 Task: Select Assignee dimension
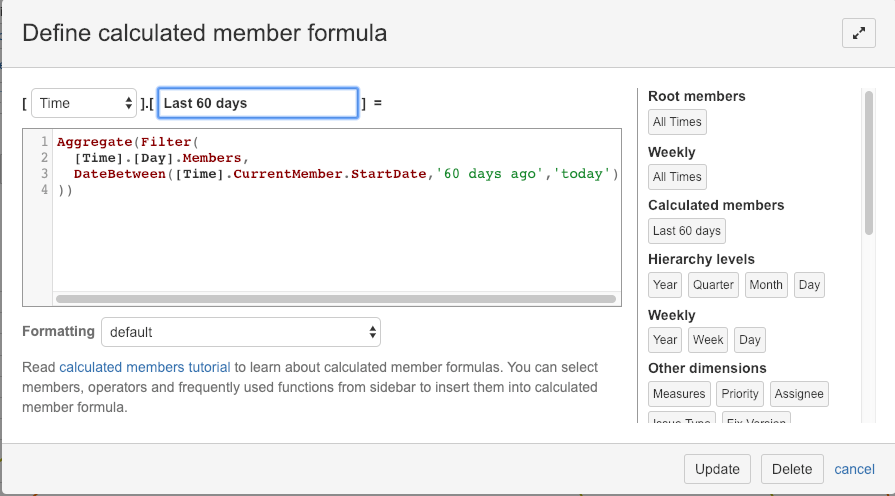tap(799, 394)
